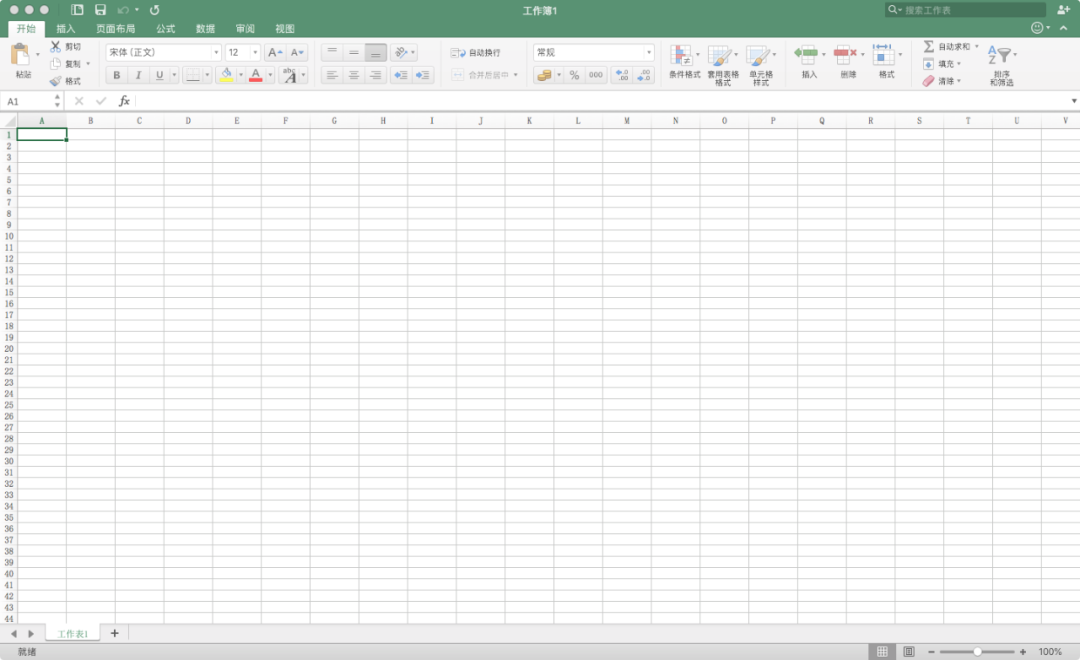Click the AutoSum (自动求和) sigma icon
The height and width of the screenshot is (660, 1080).
pos(928,46)
